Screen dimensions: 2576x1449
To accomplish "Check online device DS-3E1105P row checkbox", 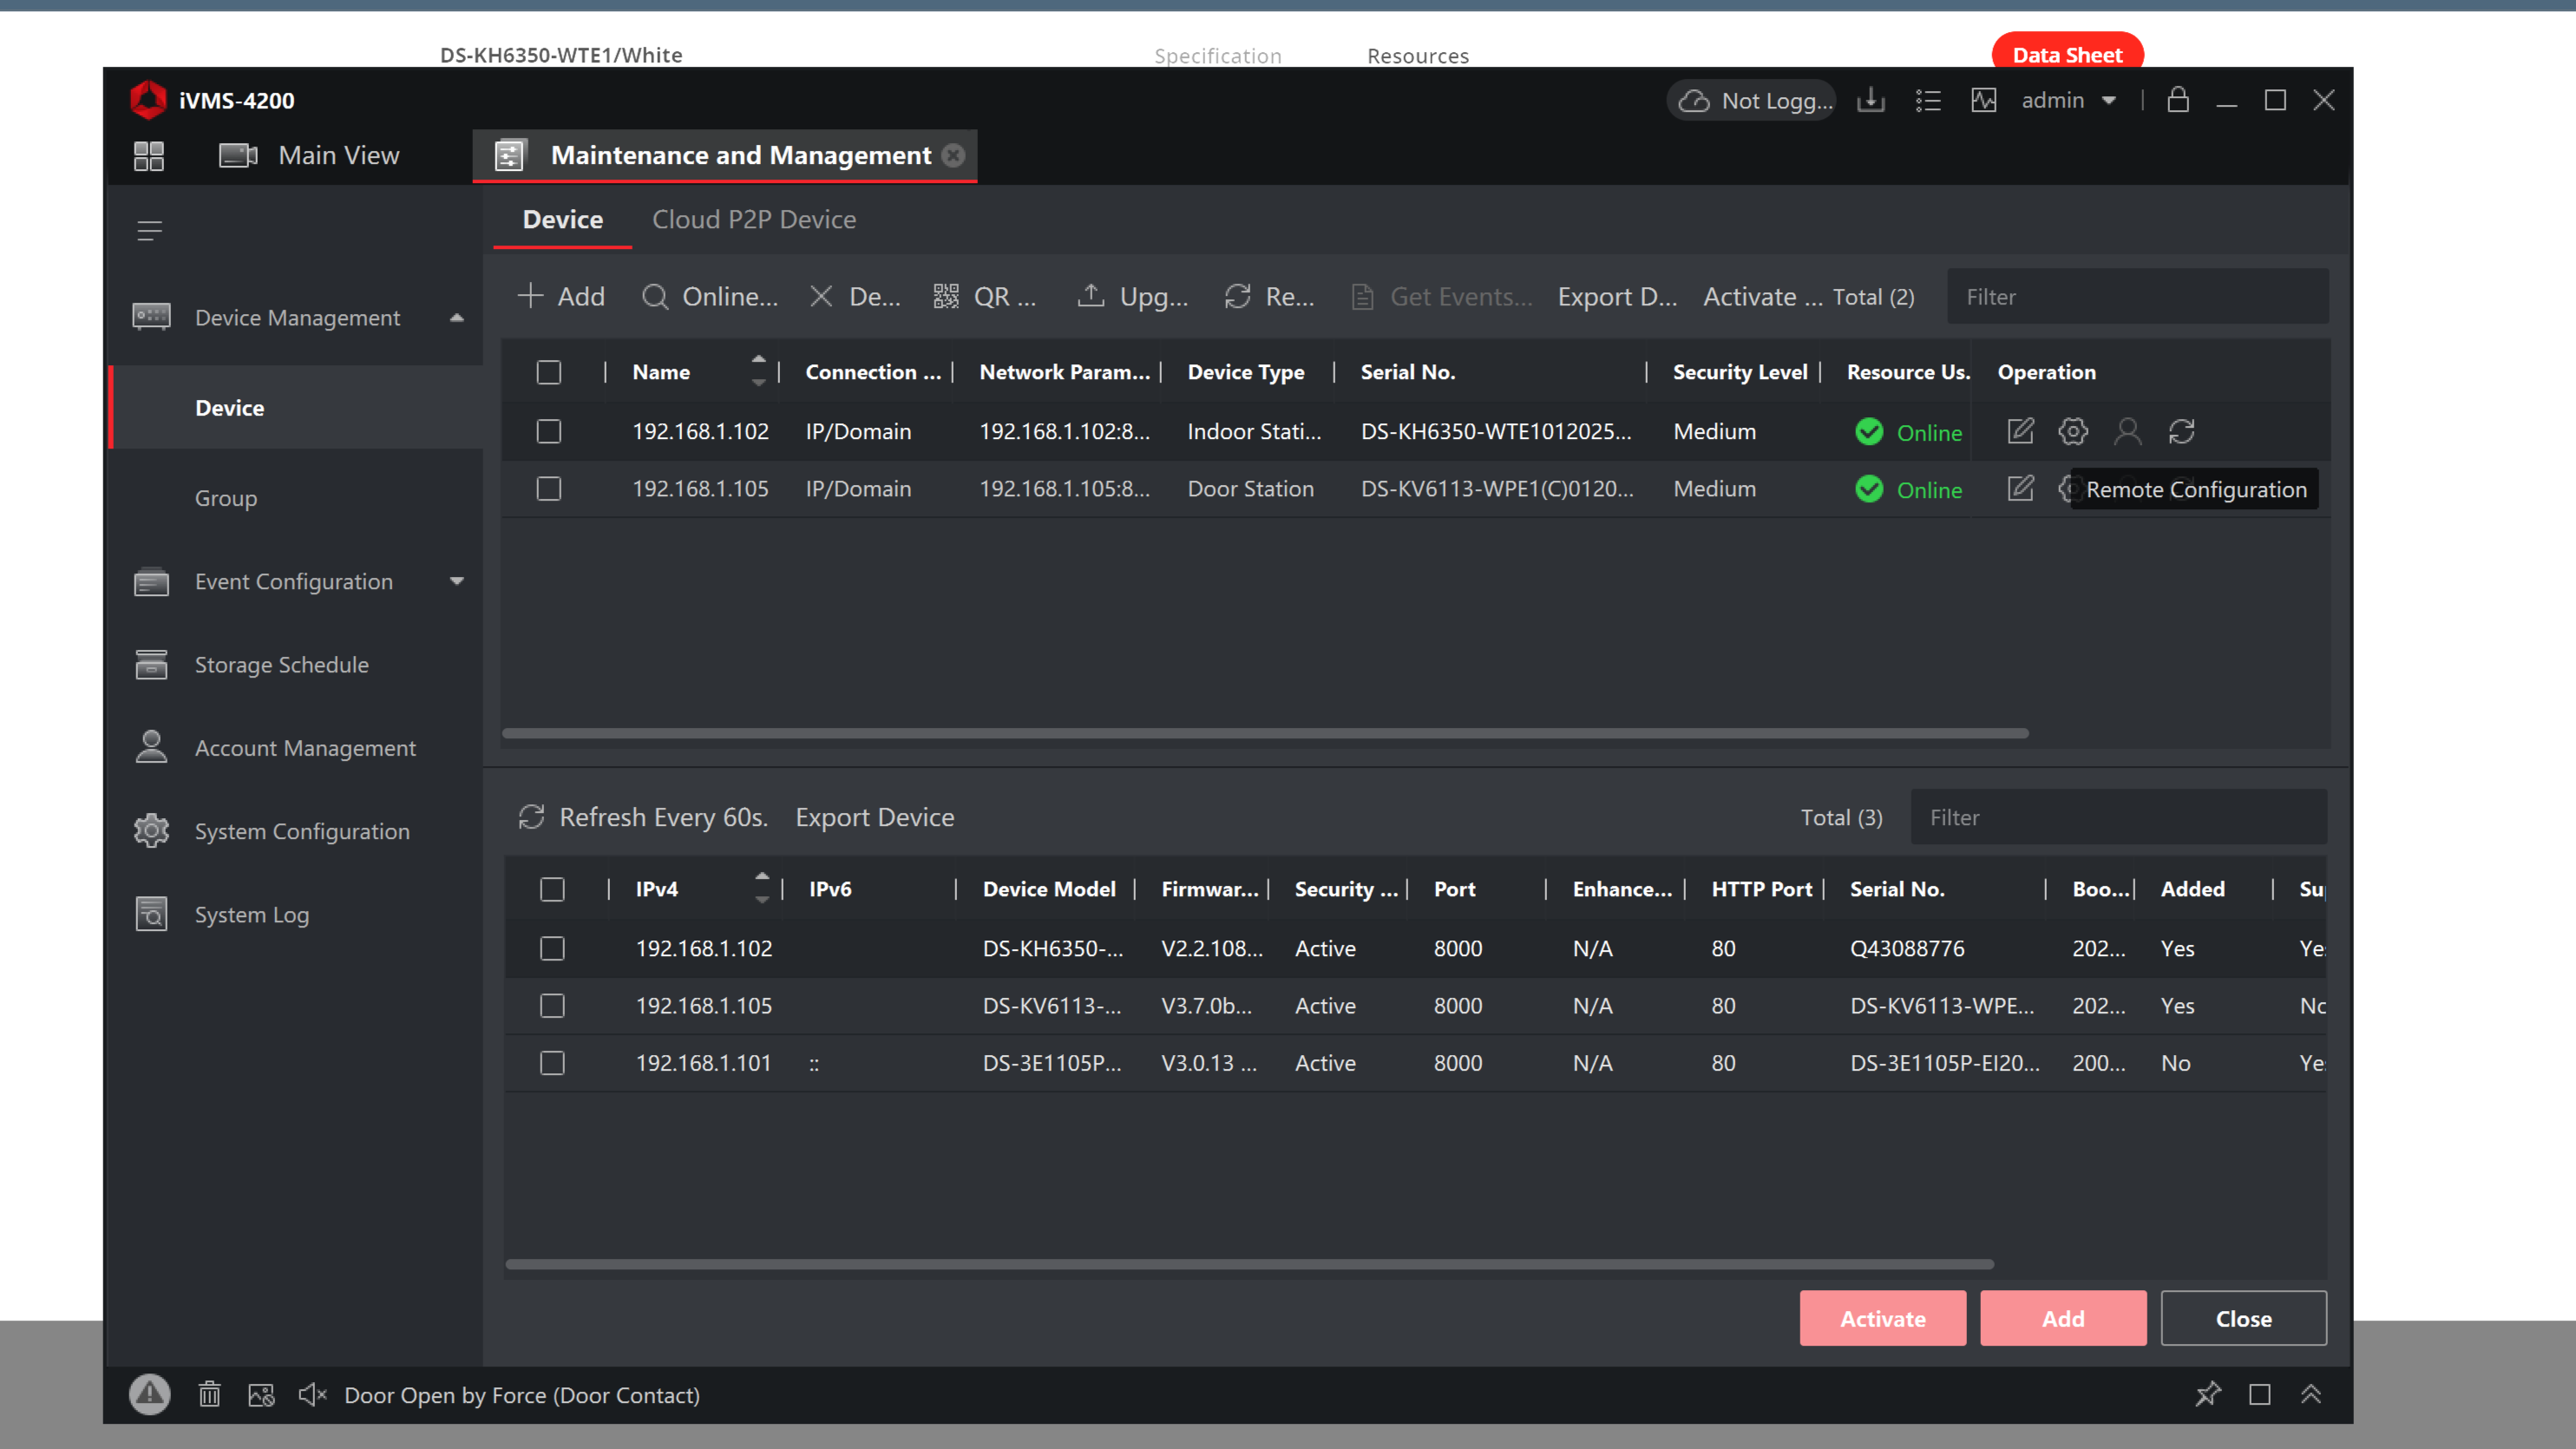I will click(552, 1063).
